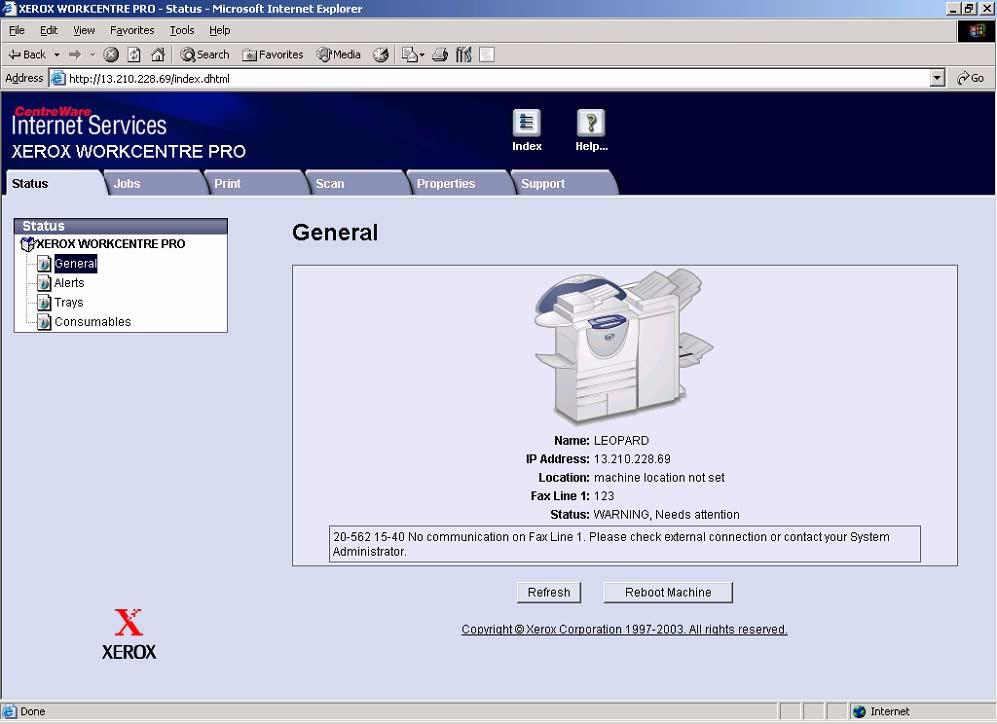The width and height of the screenshot is (997, 724).
Task: Select Consumables in the Status tree
Action: point(93,322)
